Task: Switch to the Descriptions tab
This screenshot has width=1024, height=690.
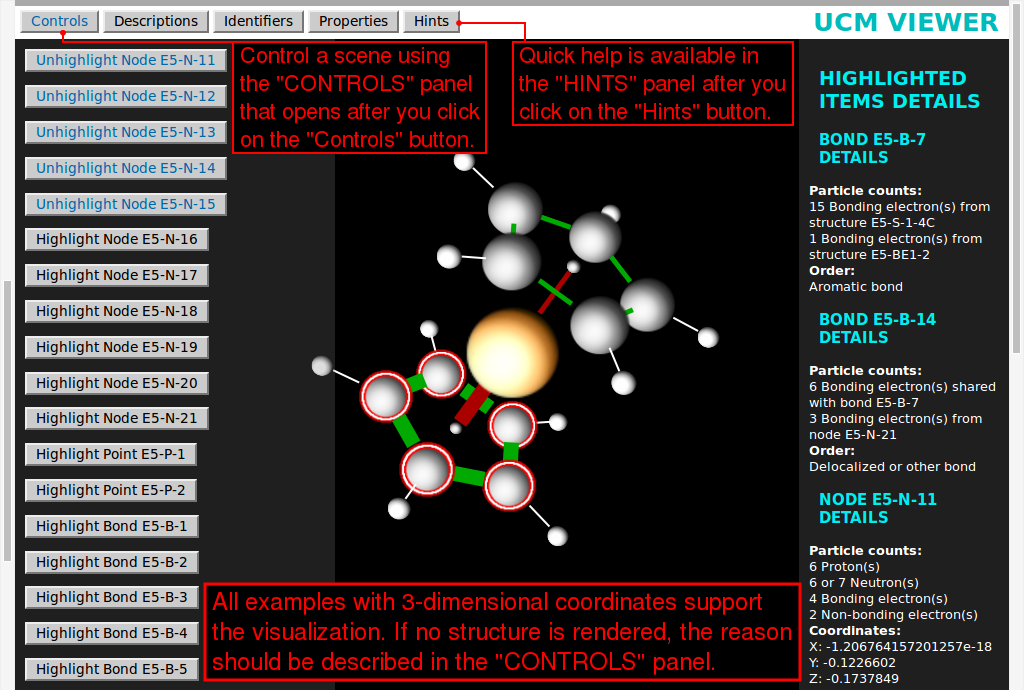Action: click(155, 22)
